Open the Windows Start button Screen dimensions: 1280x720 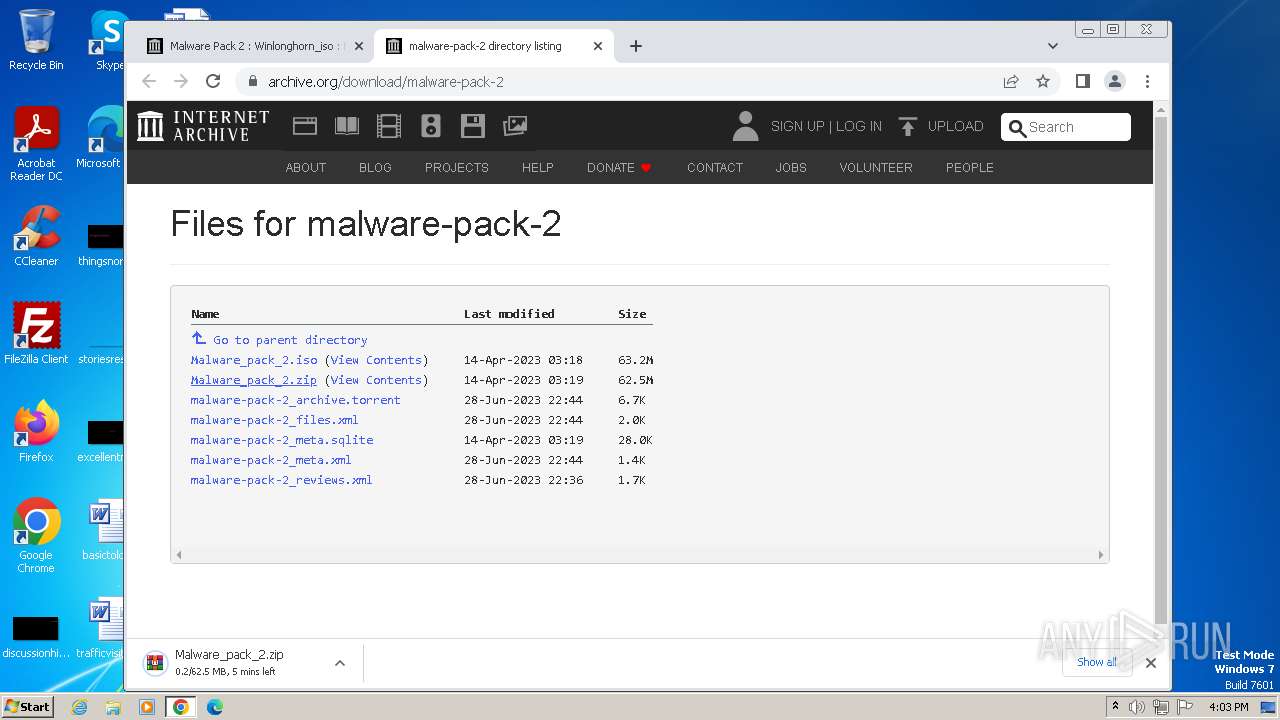(x=27, y=707)
